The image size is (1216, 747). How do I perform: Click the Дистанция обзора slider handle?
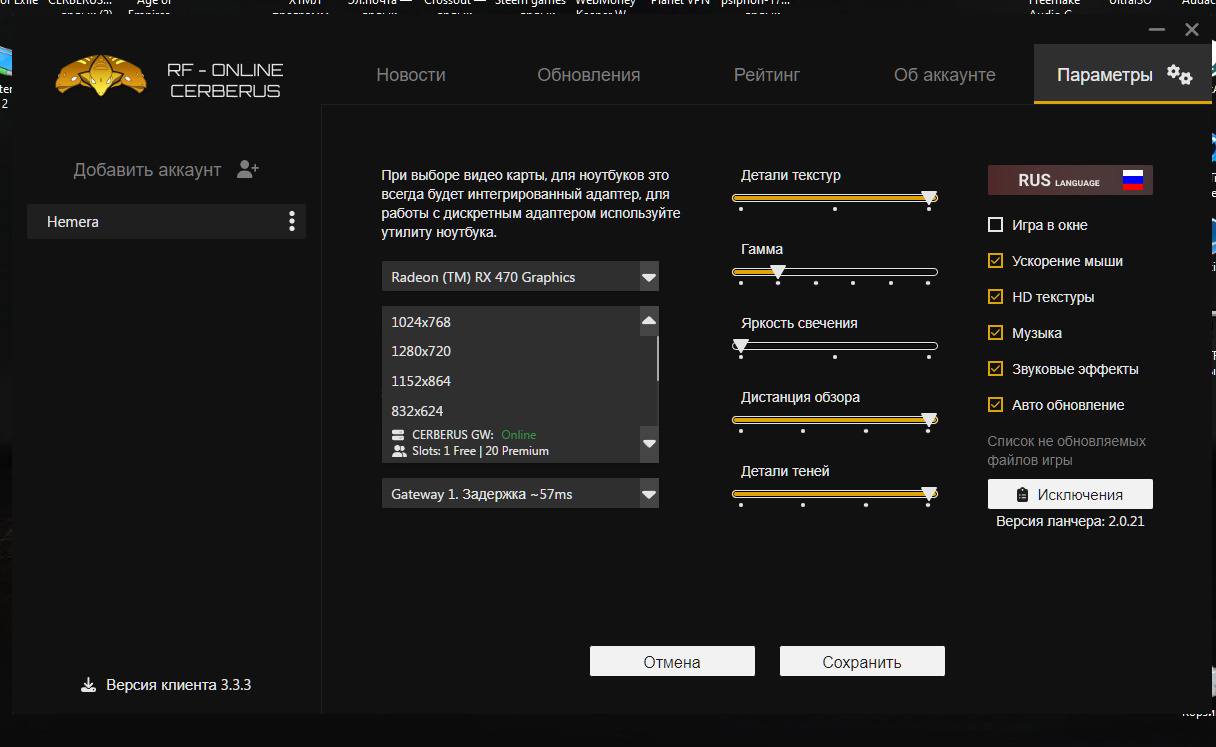(x=929, y=420)
